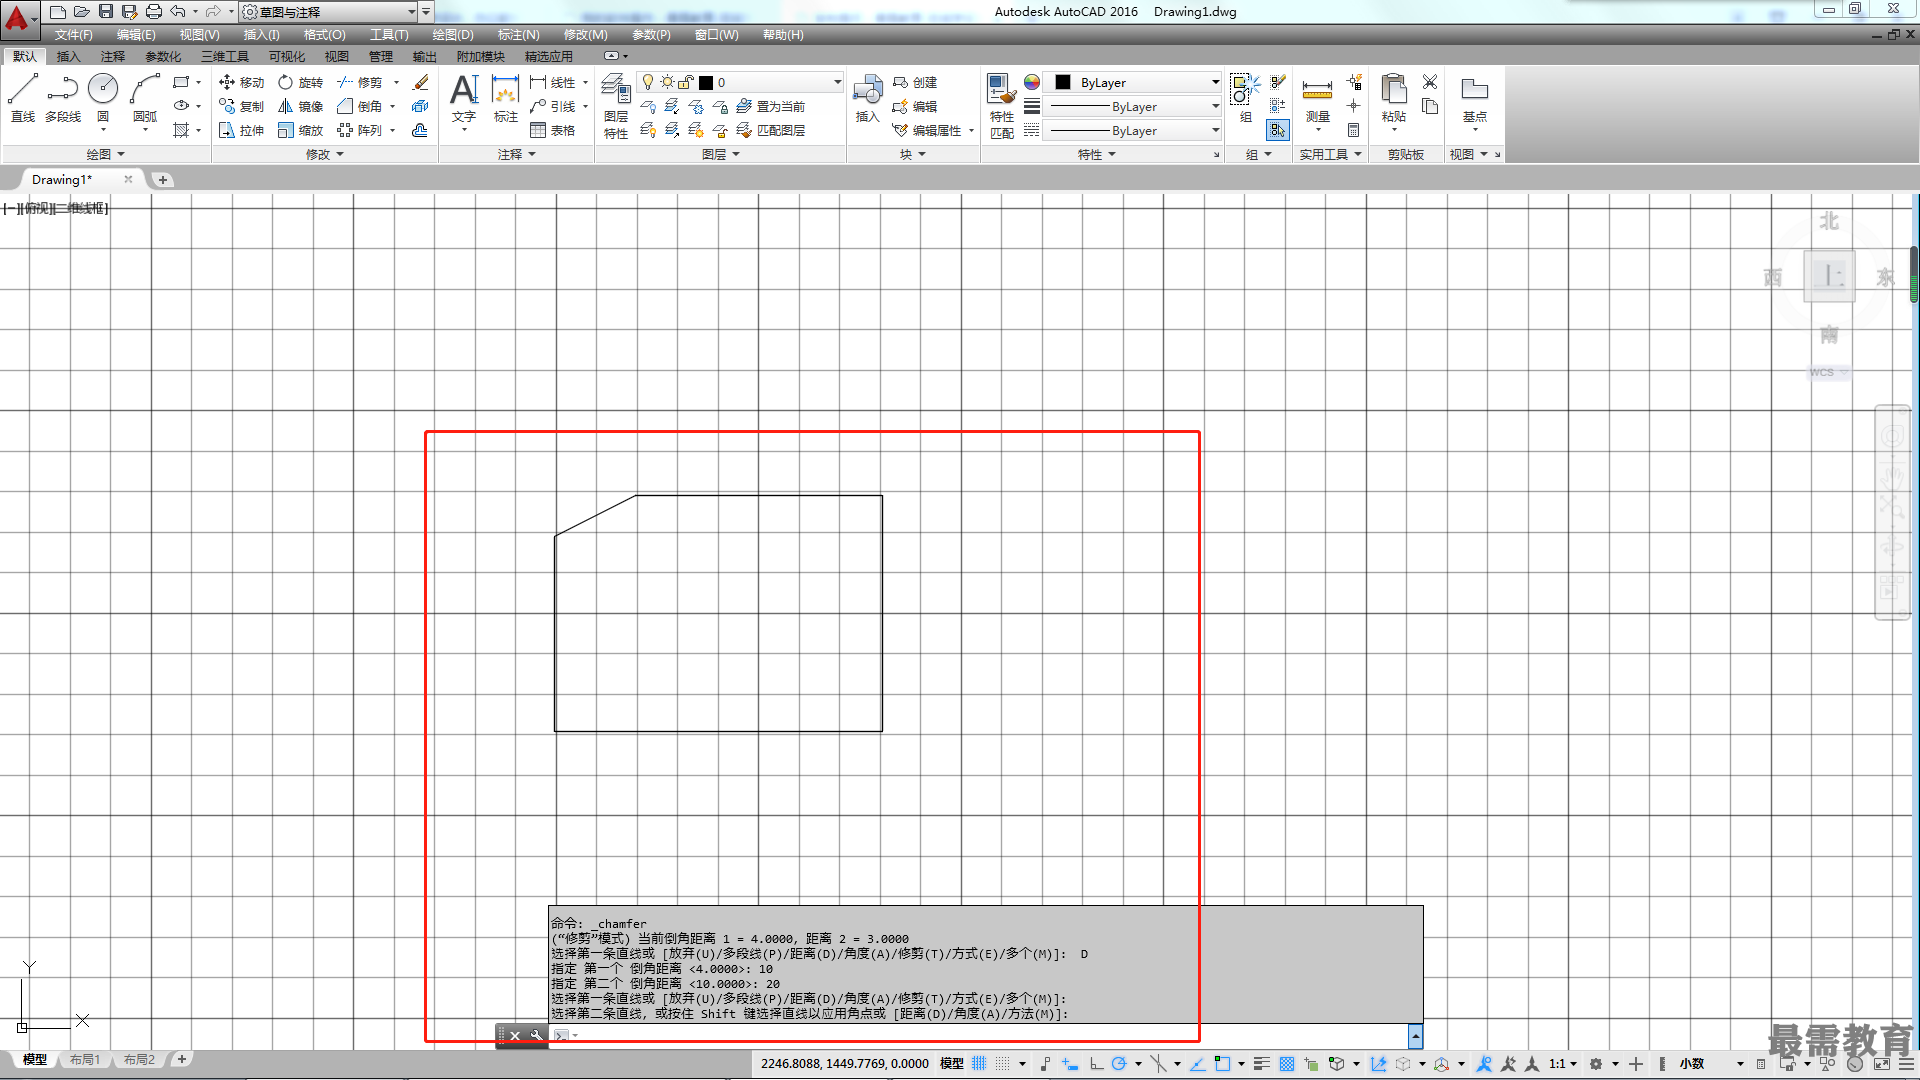Toggle lineweight display in status bar
Screen dimensions: 1920x1080
click(x=1261, y=1064)
